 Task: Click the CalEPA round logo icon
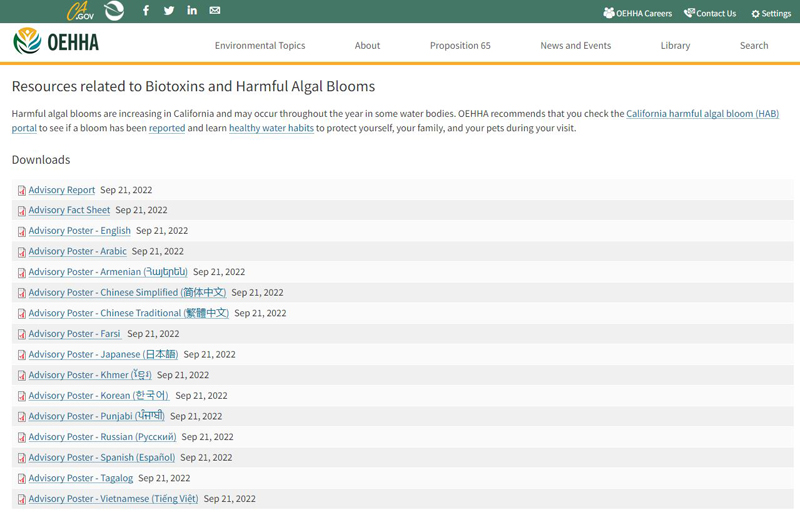tap(114, 10)
